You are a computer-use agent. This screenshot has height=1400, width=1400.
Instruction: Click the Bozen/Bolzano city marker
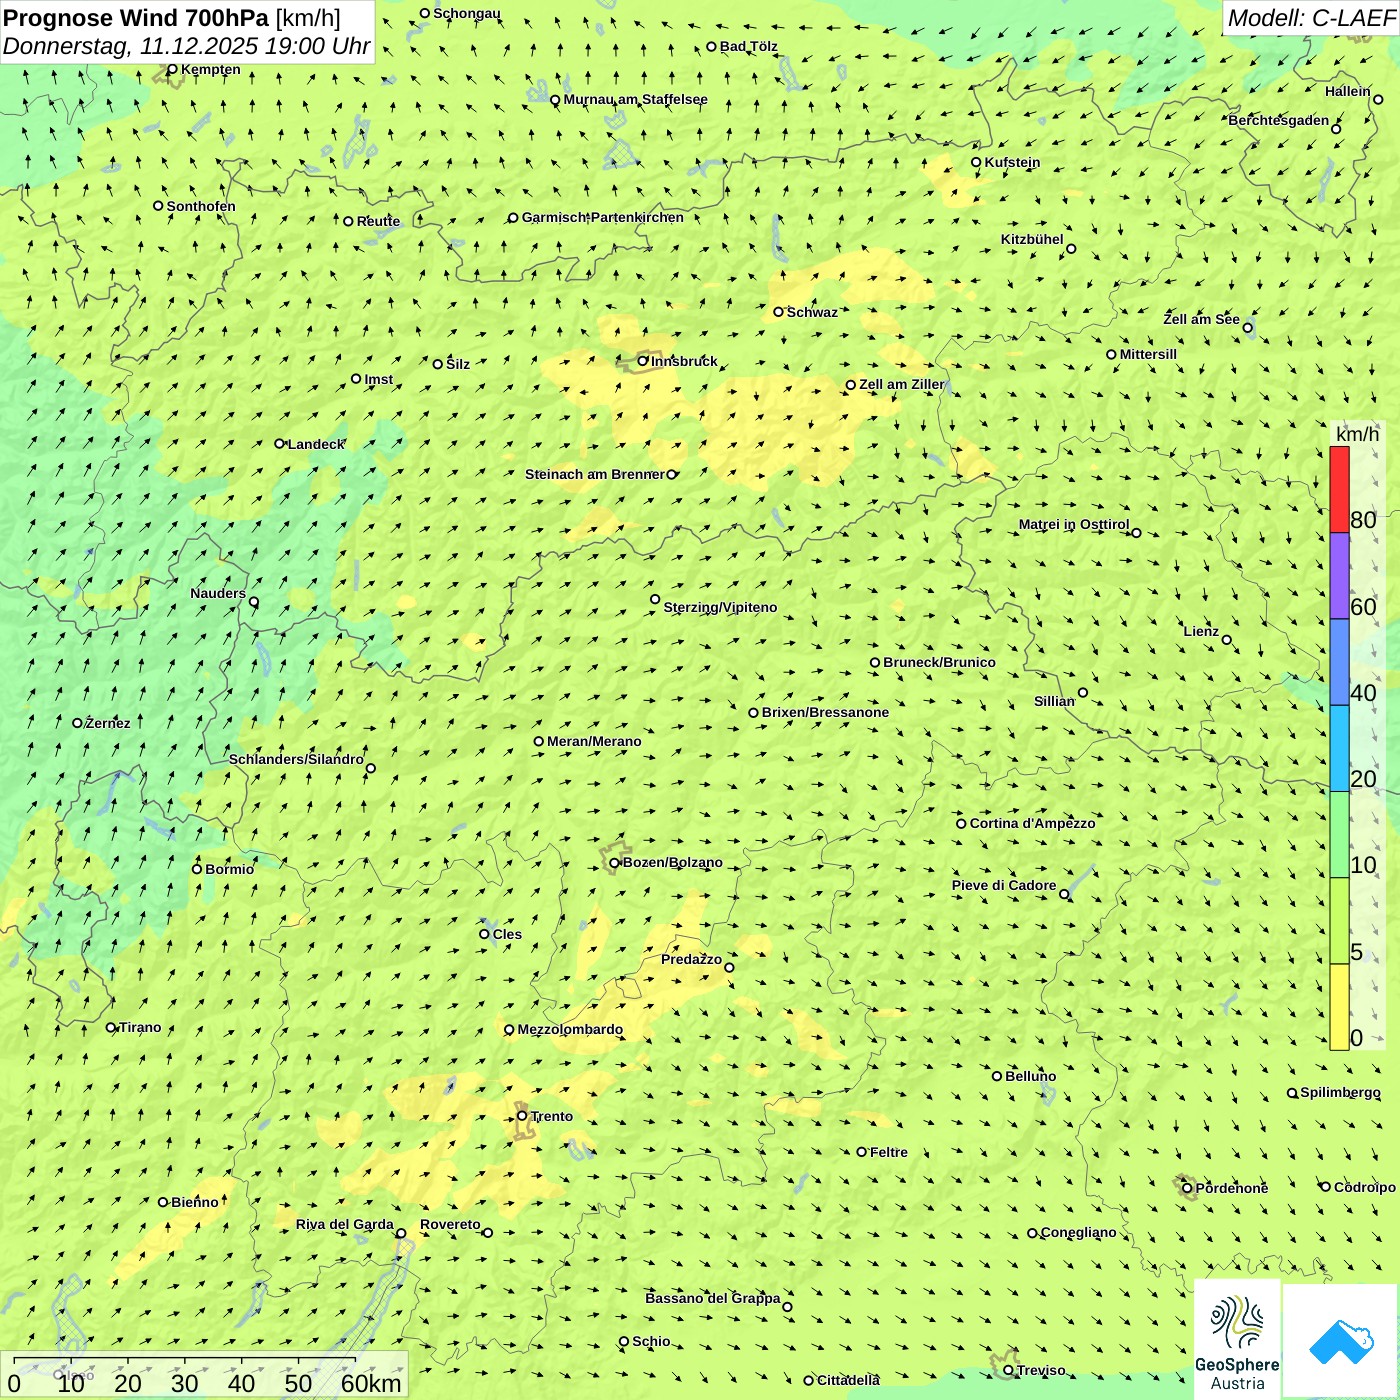[614, 863]
